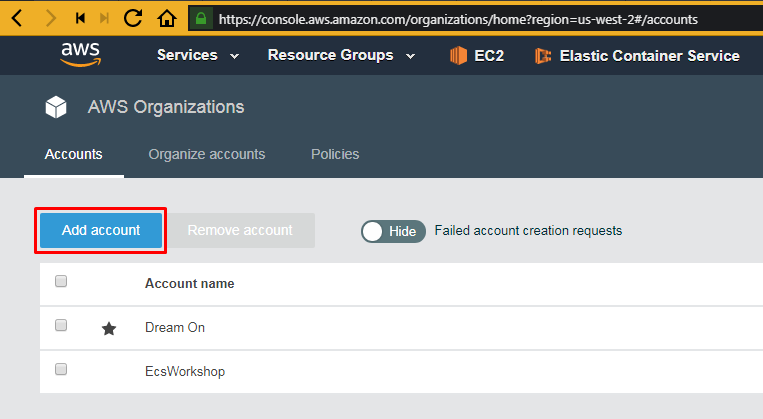Click the Add account button
The height and width of the screenshot is (419, 763).
coord(101,230)
